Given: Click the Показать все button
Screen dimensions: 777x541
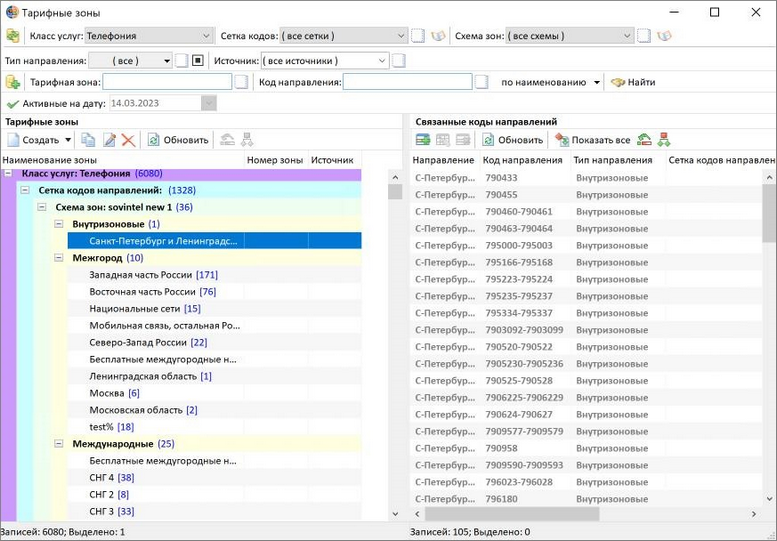Looking at the screenshot, I should click(x=593, y=140).
